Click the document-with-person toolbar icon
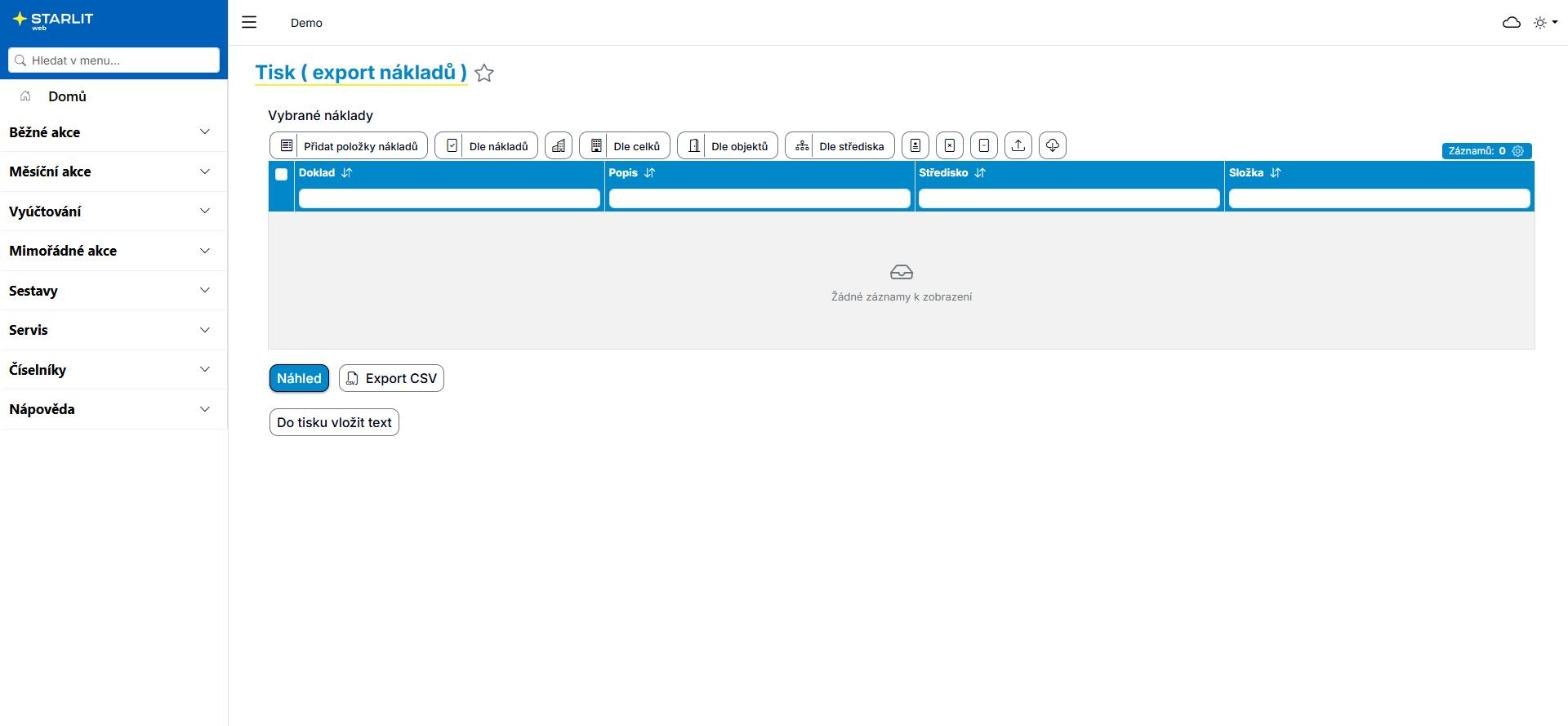Viewport: 1568px width, 726px height. [915, 146]
